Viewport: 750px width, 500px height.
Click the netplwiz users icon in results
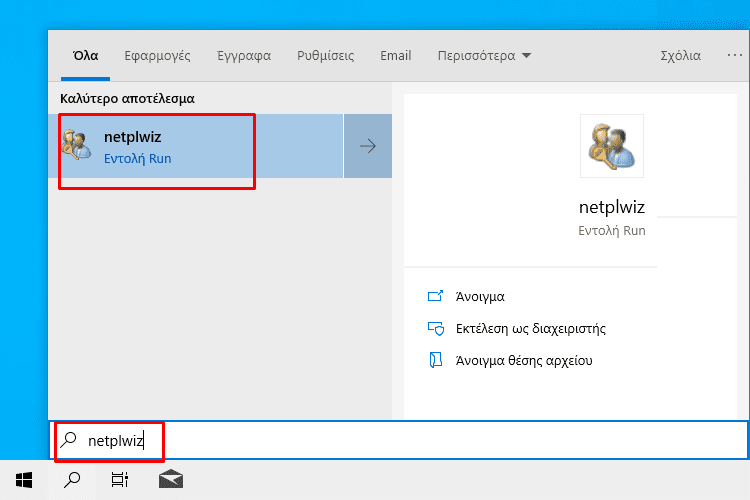click(77, 144)
